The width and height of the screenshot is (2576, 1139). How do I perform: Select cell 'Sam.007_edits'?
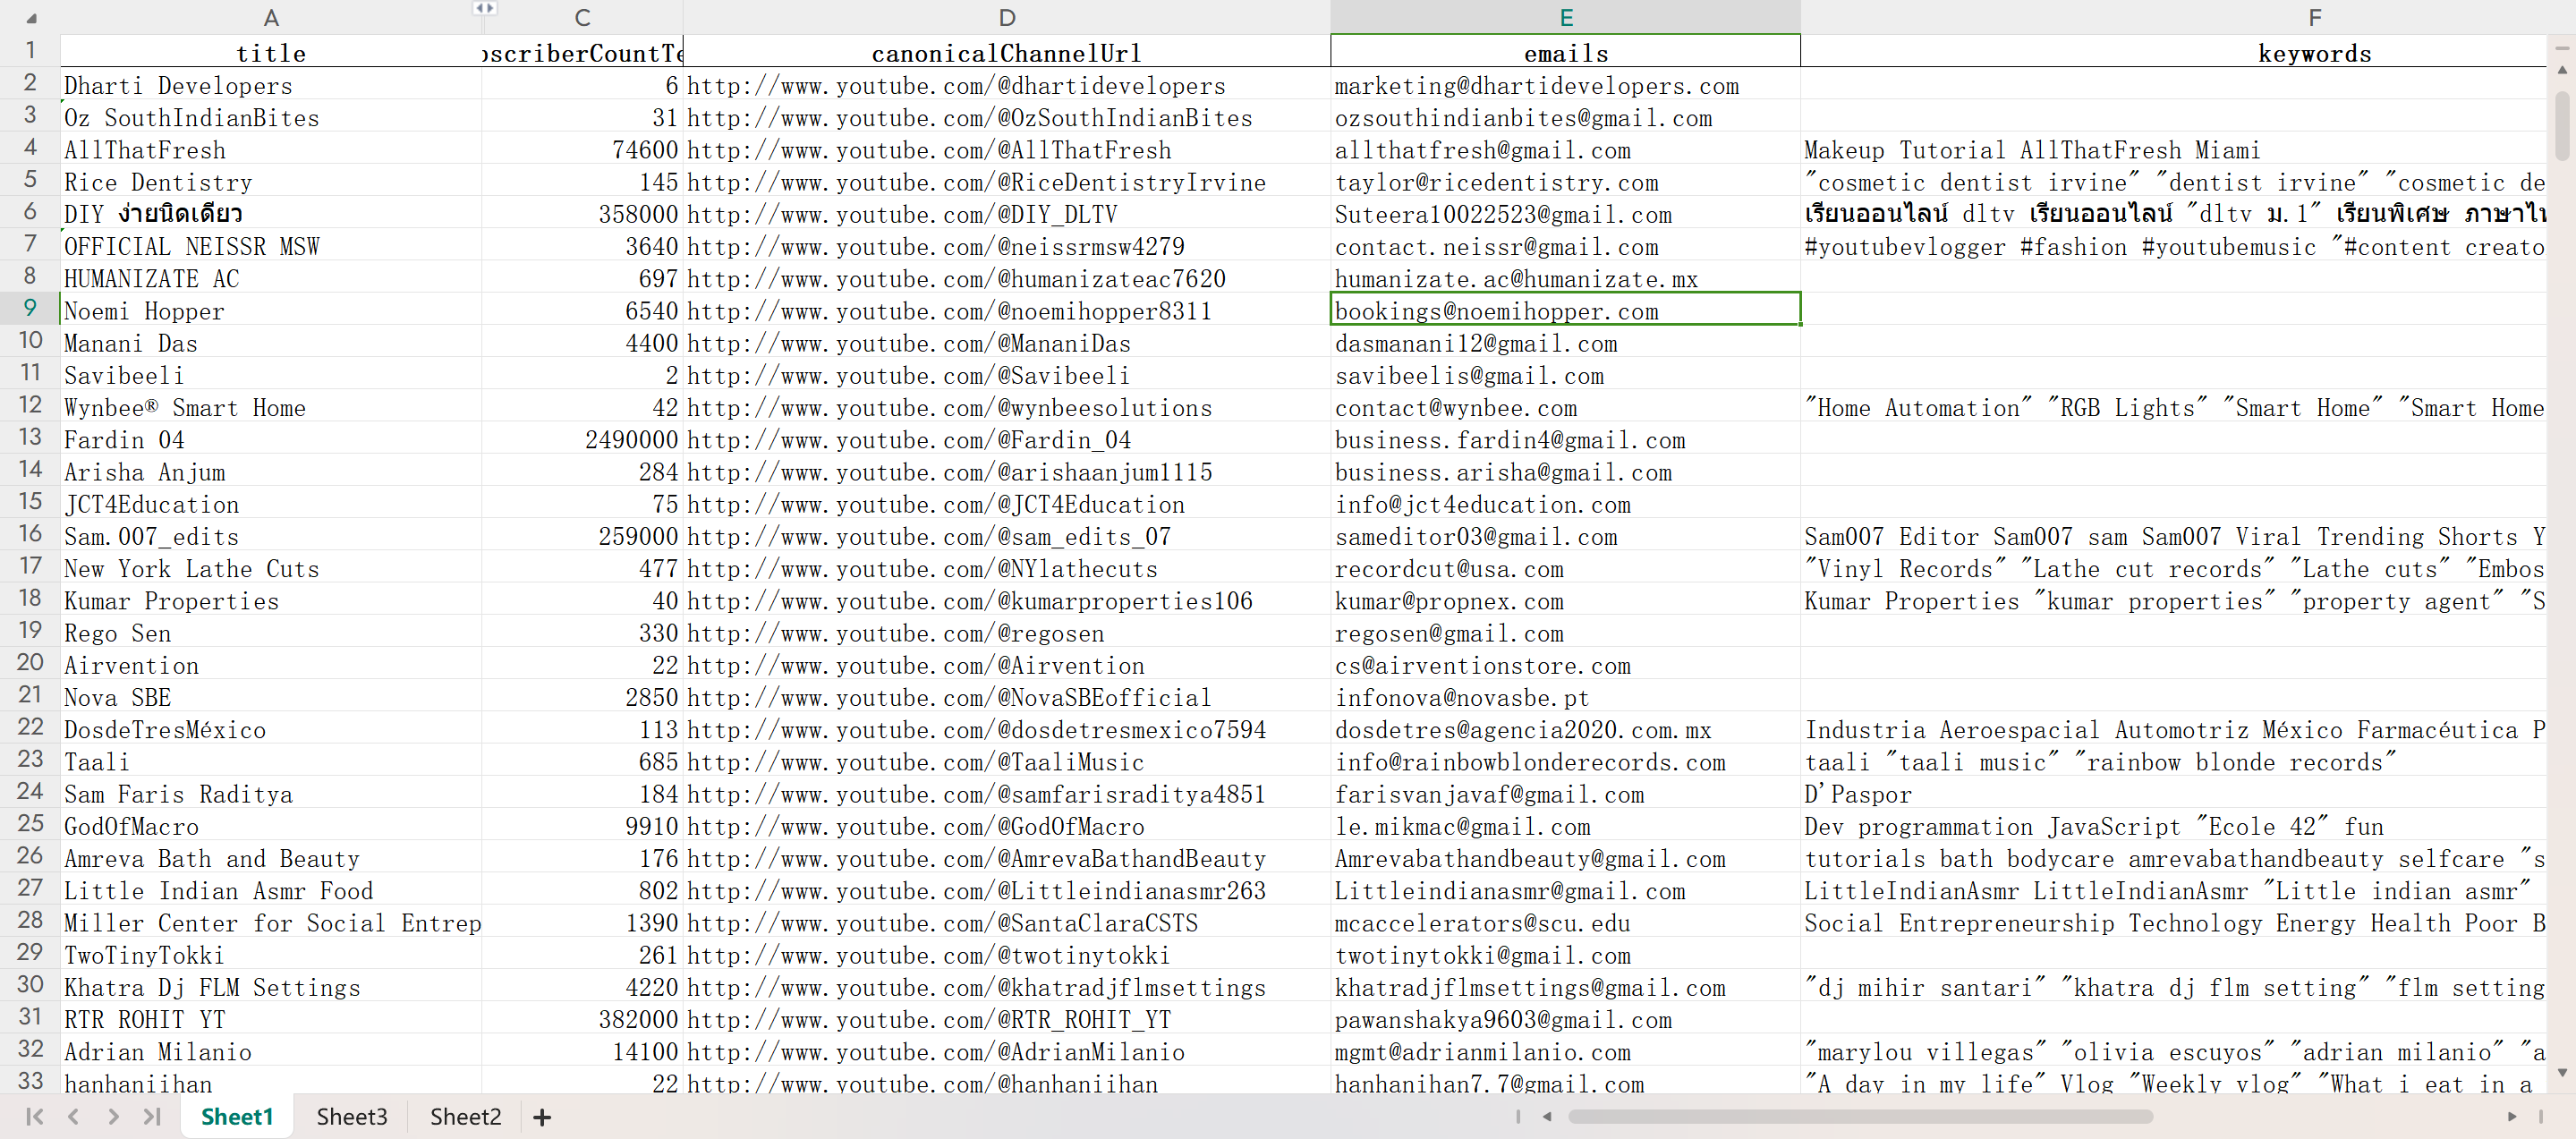271,536
